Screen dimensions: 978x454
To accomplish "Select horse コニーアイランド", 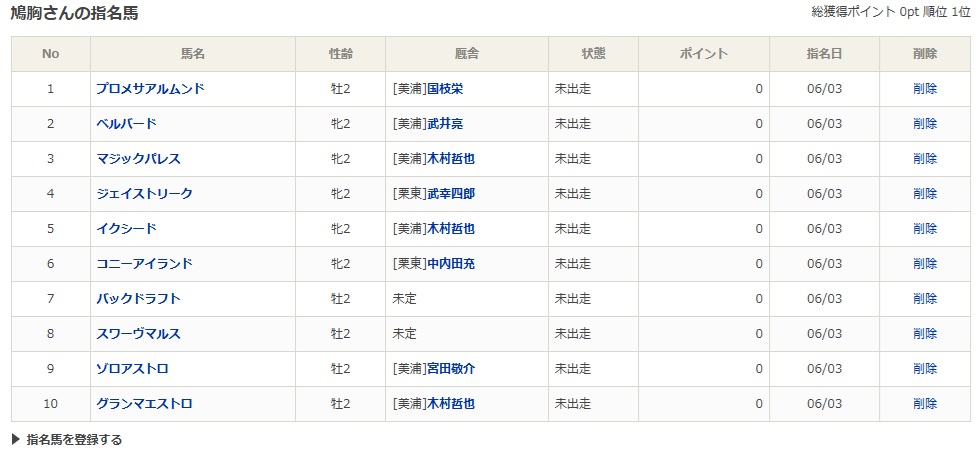I will (144, 264).
